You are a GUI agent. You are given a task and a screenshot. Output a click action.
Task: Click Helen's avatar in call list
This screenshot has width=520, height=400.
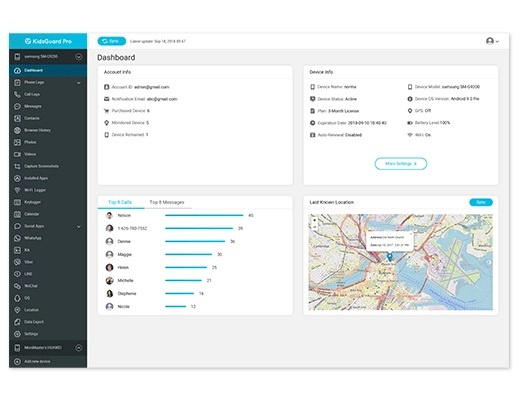click(109, 268)
